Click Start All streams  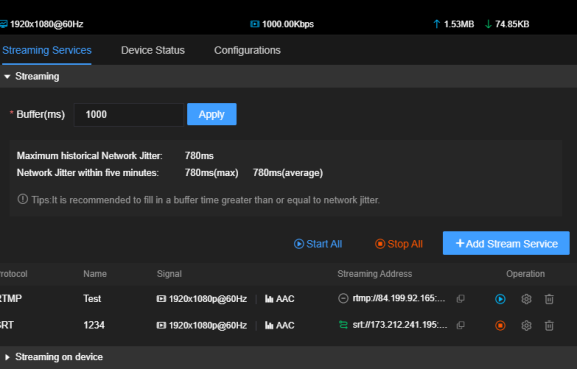pyautogui.click(x=318, y=244)
